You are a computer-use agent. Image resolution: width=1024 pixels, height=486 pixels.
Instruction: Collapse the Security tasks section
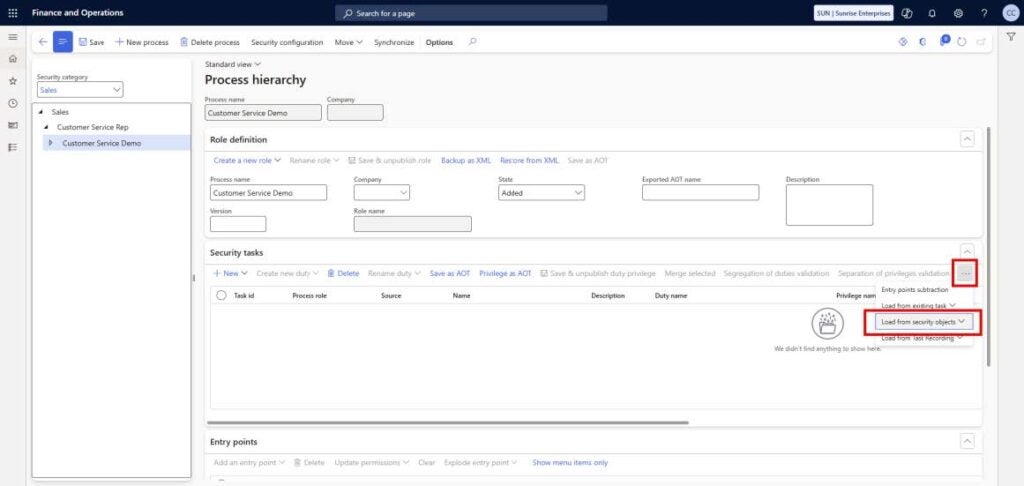tap(967, 251)
